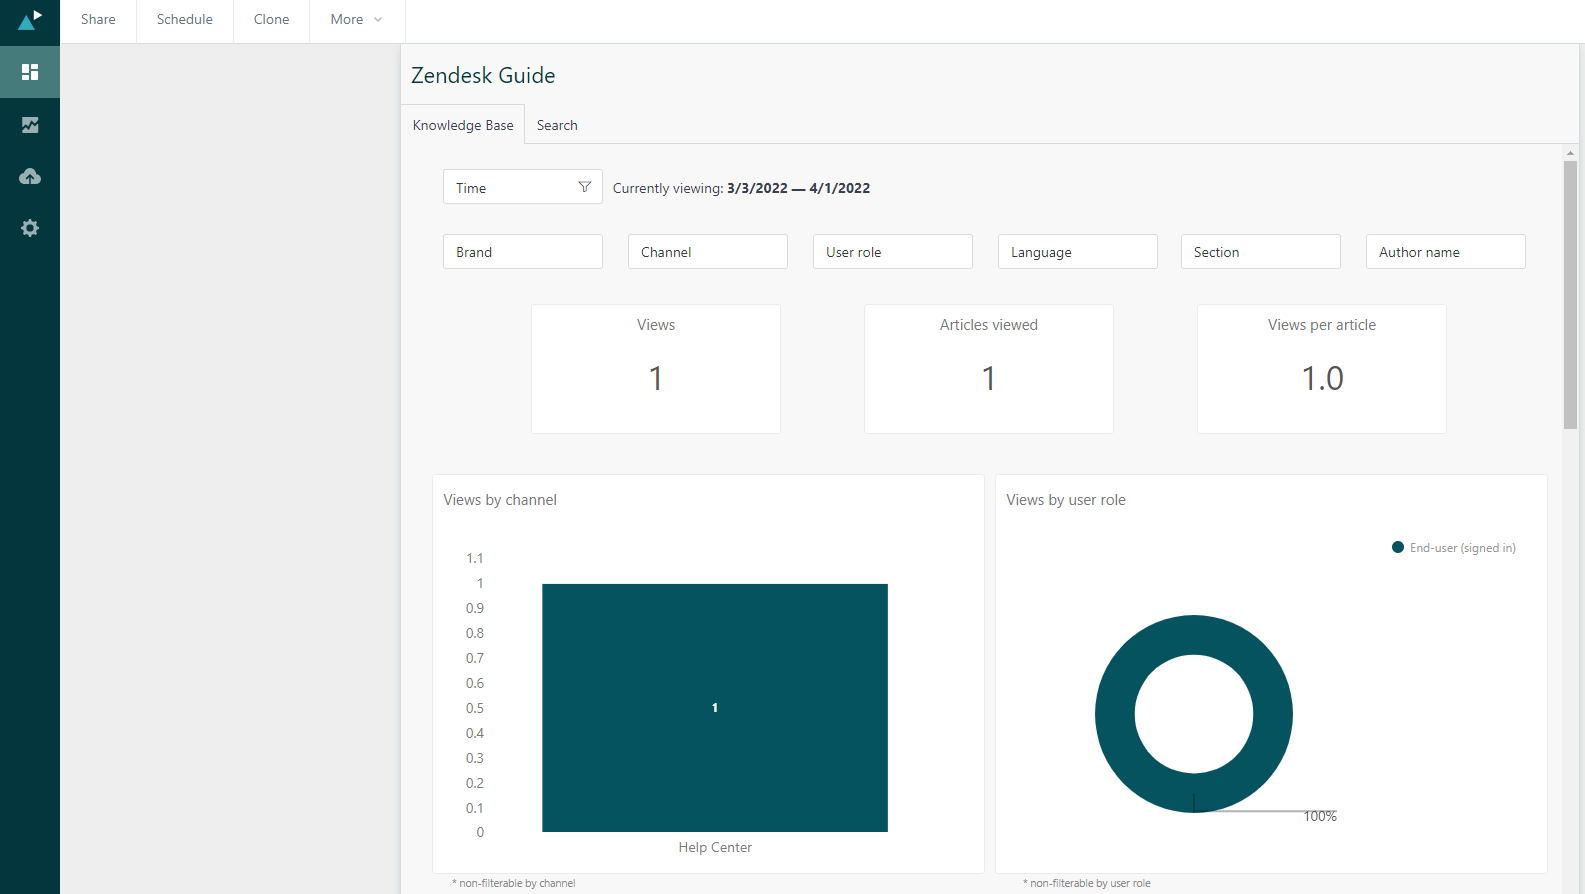Viewport: 1585px width, 894px height.
Task: Open the Brand filter
Action: [x=523, y=252]
